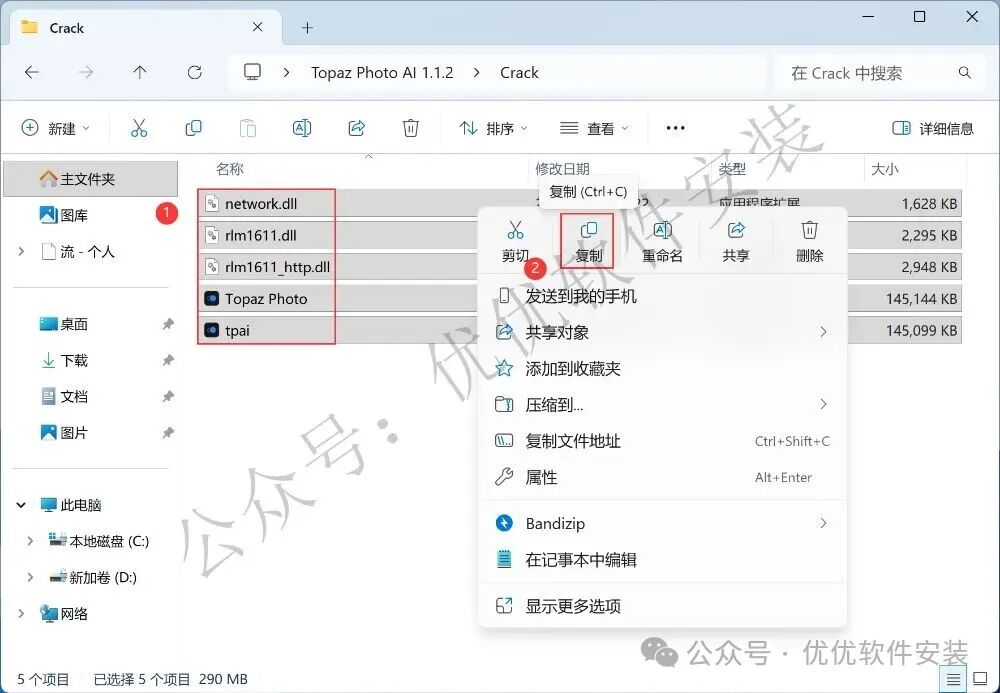Unpin 图片 from quick access
The image size is (1000, 693).
[x=168, y=433]
